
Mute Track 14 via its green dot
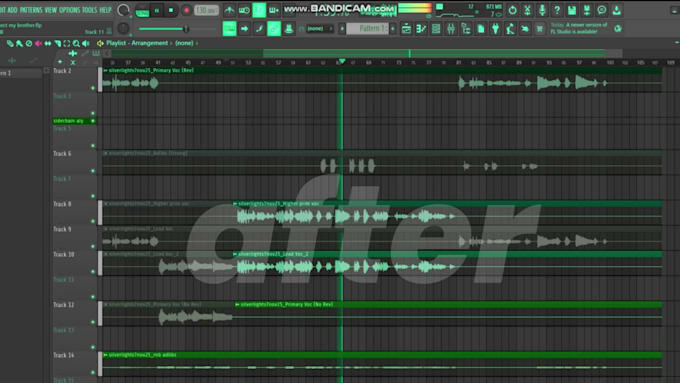[x=93, y=372]
